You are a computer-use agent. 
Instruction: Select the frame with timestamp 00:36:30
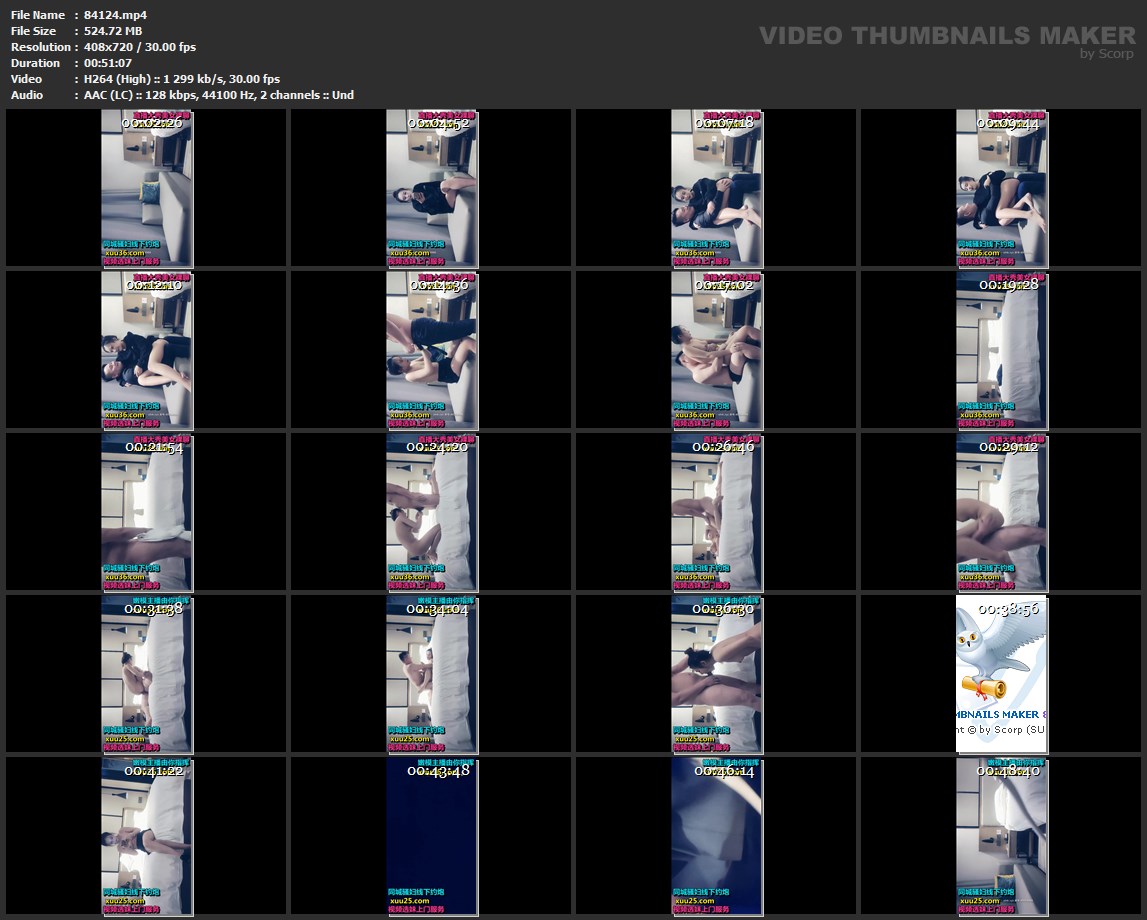(x=716, y=674)
